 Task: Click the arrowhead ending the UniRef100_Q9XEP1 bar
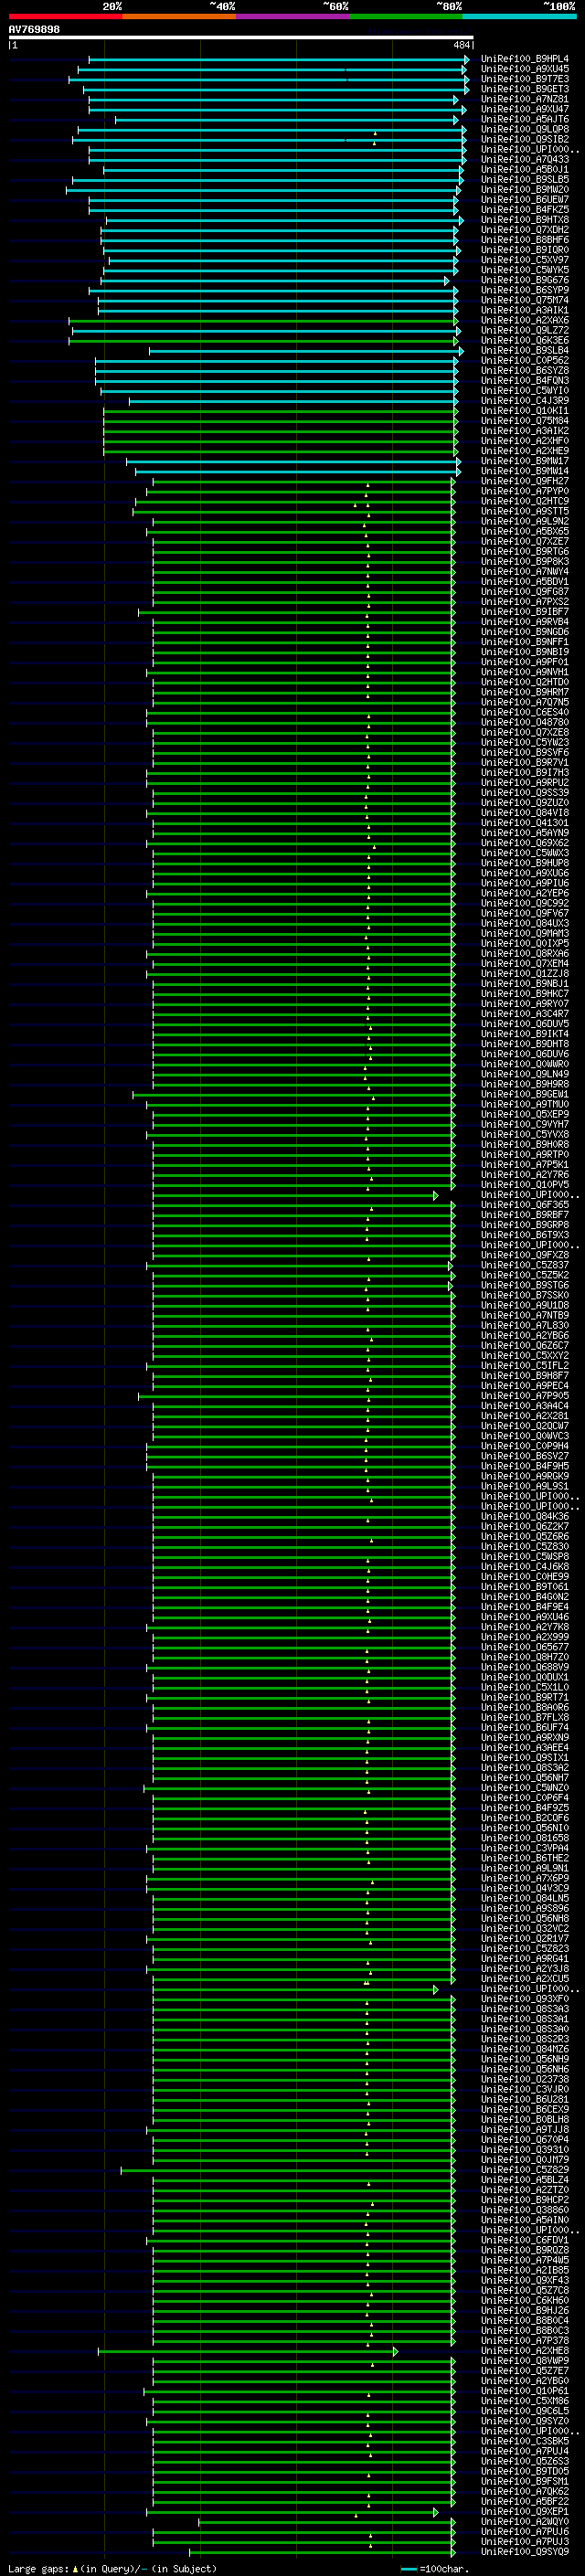pyautogui.click(x=436, y=2512)
